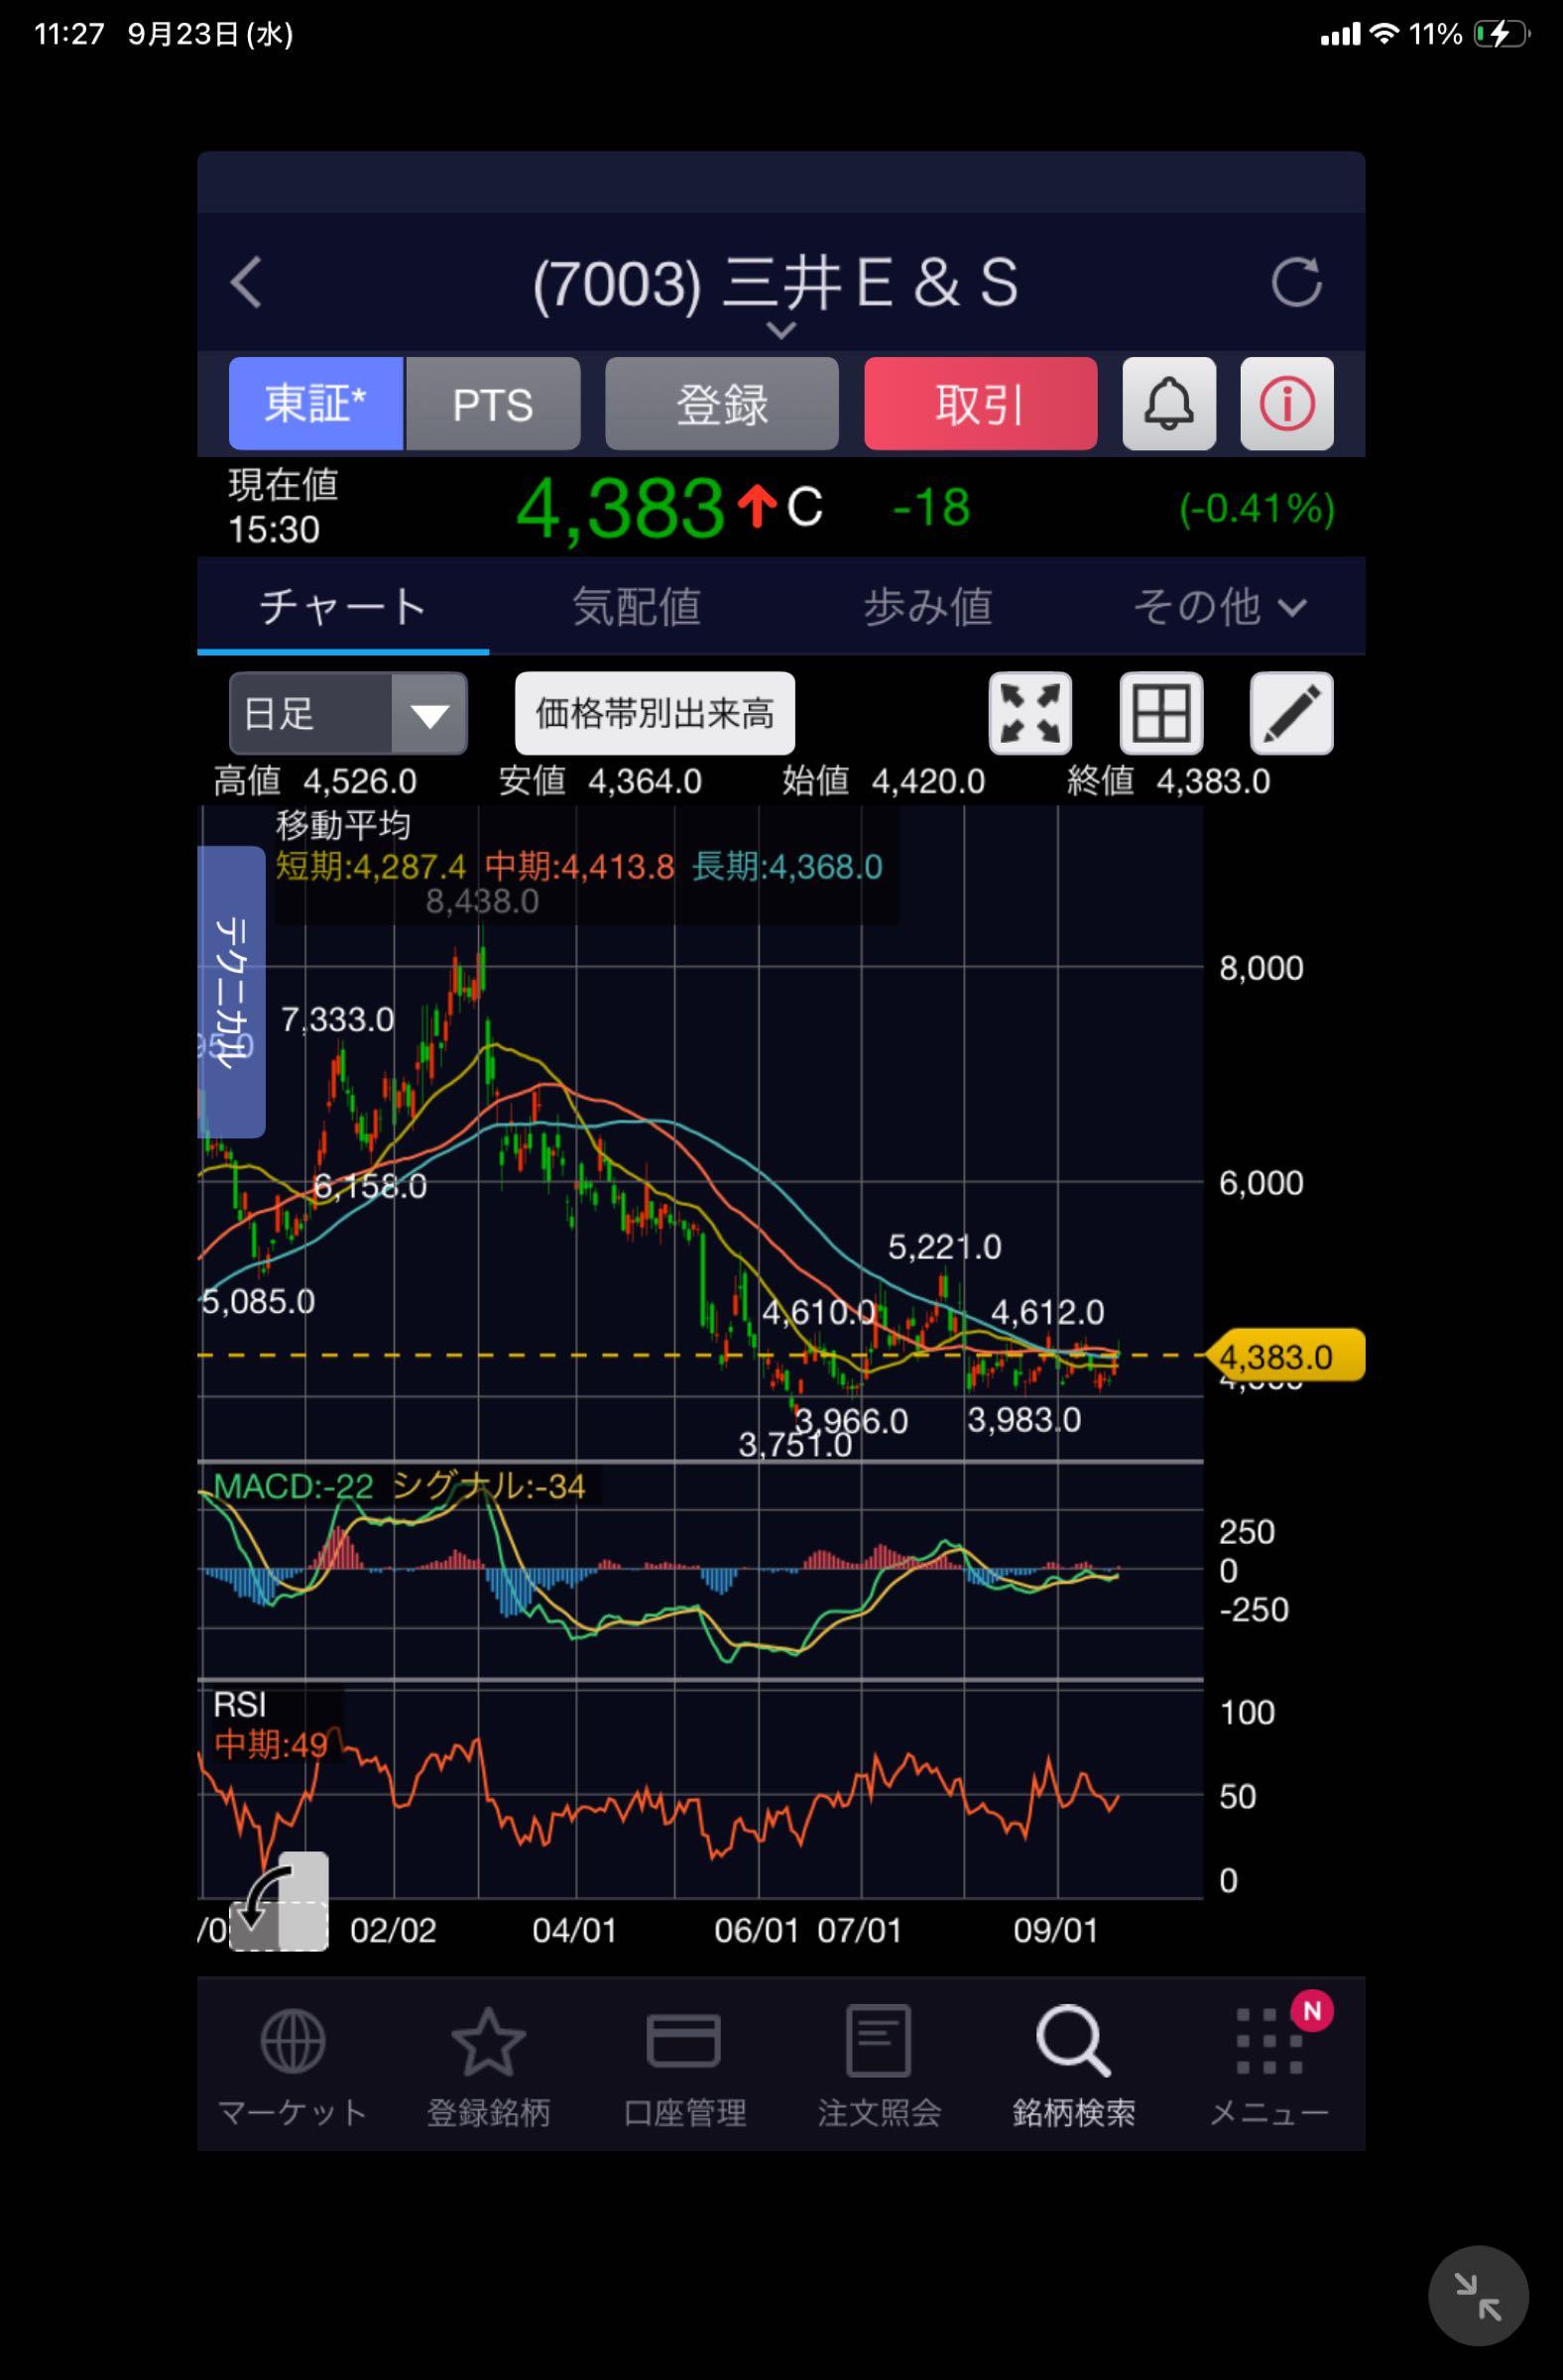This screenshot has width=1563, height=2380.
Task: Open the menu grid icon
Action: pyautogui.click(x=1269, y=2041)
